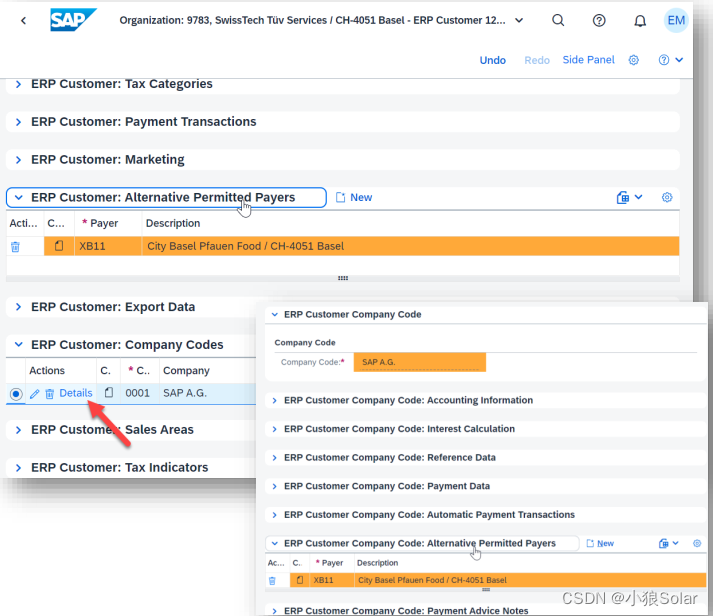Screen dimensions: 713x616
Task: Expand ERP Customer: Marketing section
Action: pyautogui.click(x=18, y=160)
